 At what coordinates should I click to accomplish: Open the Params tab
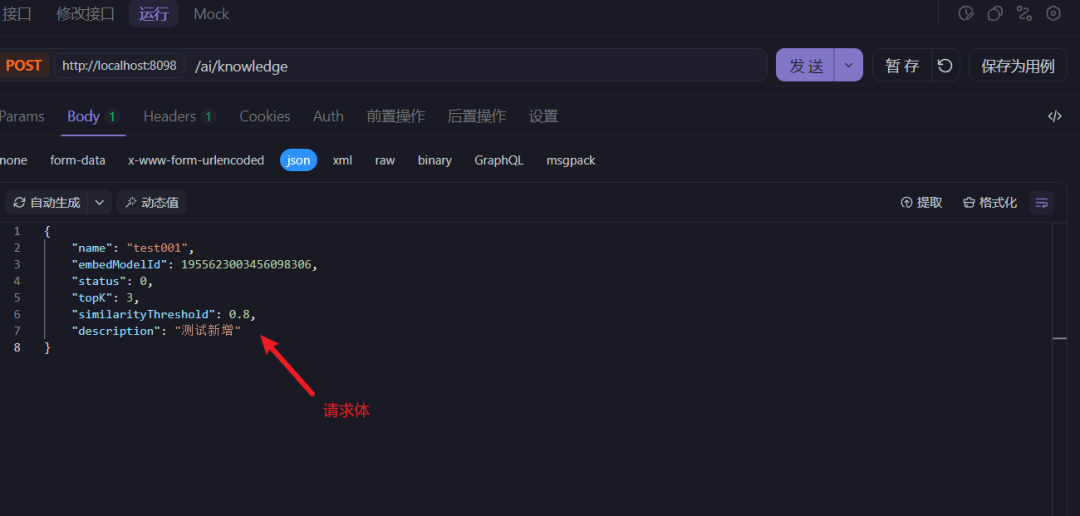pos(22,116)
